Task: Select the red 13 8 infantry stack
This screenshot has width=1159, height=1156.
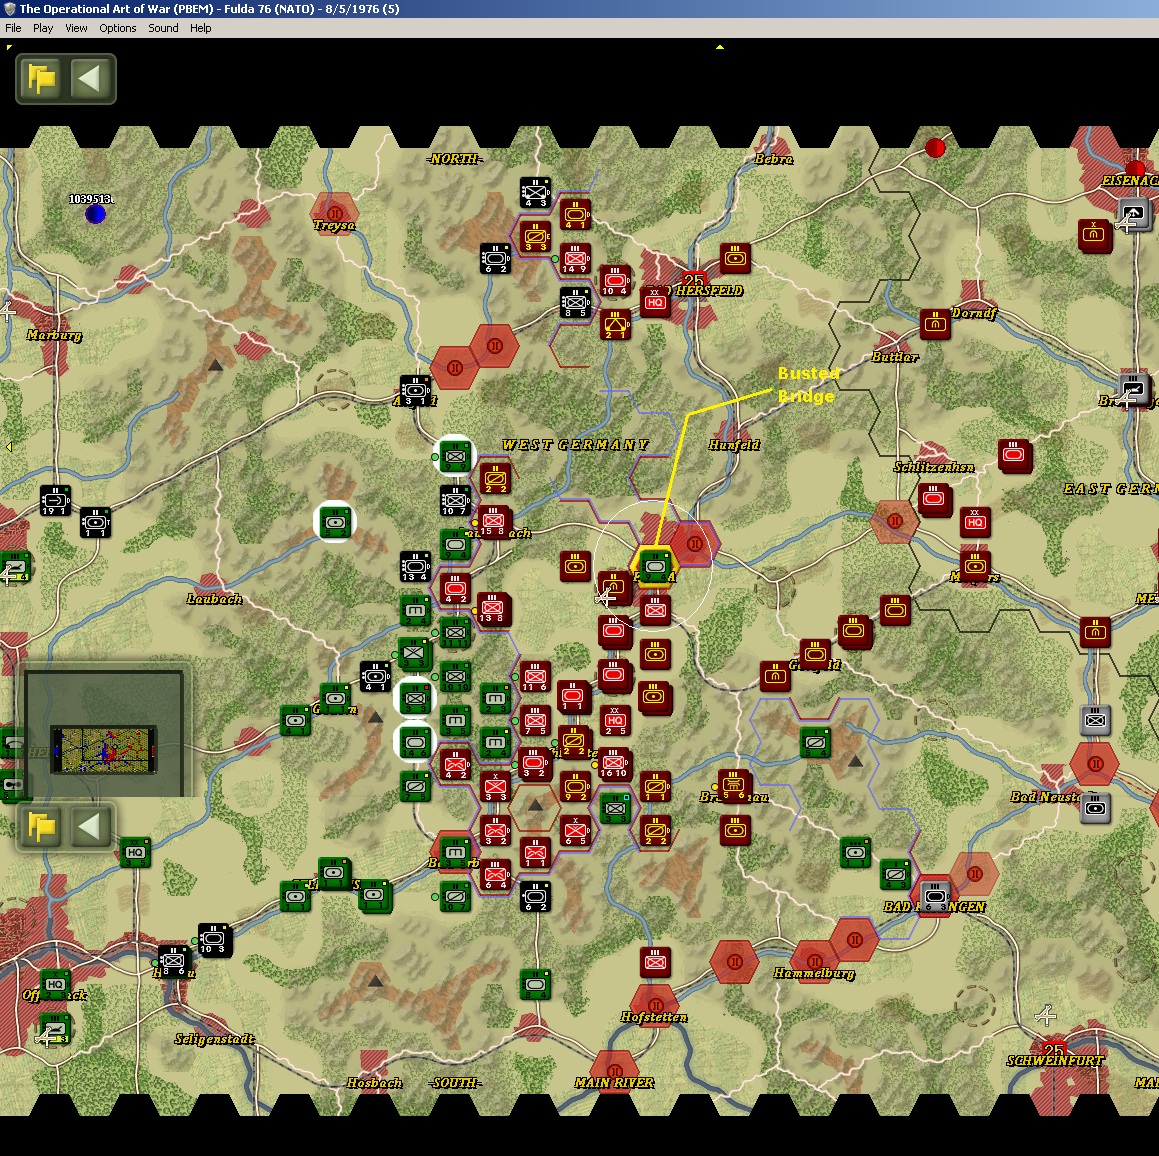Action: point(494,609)
